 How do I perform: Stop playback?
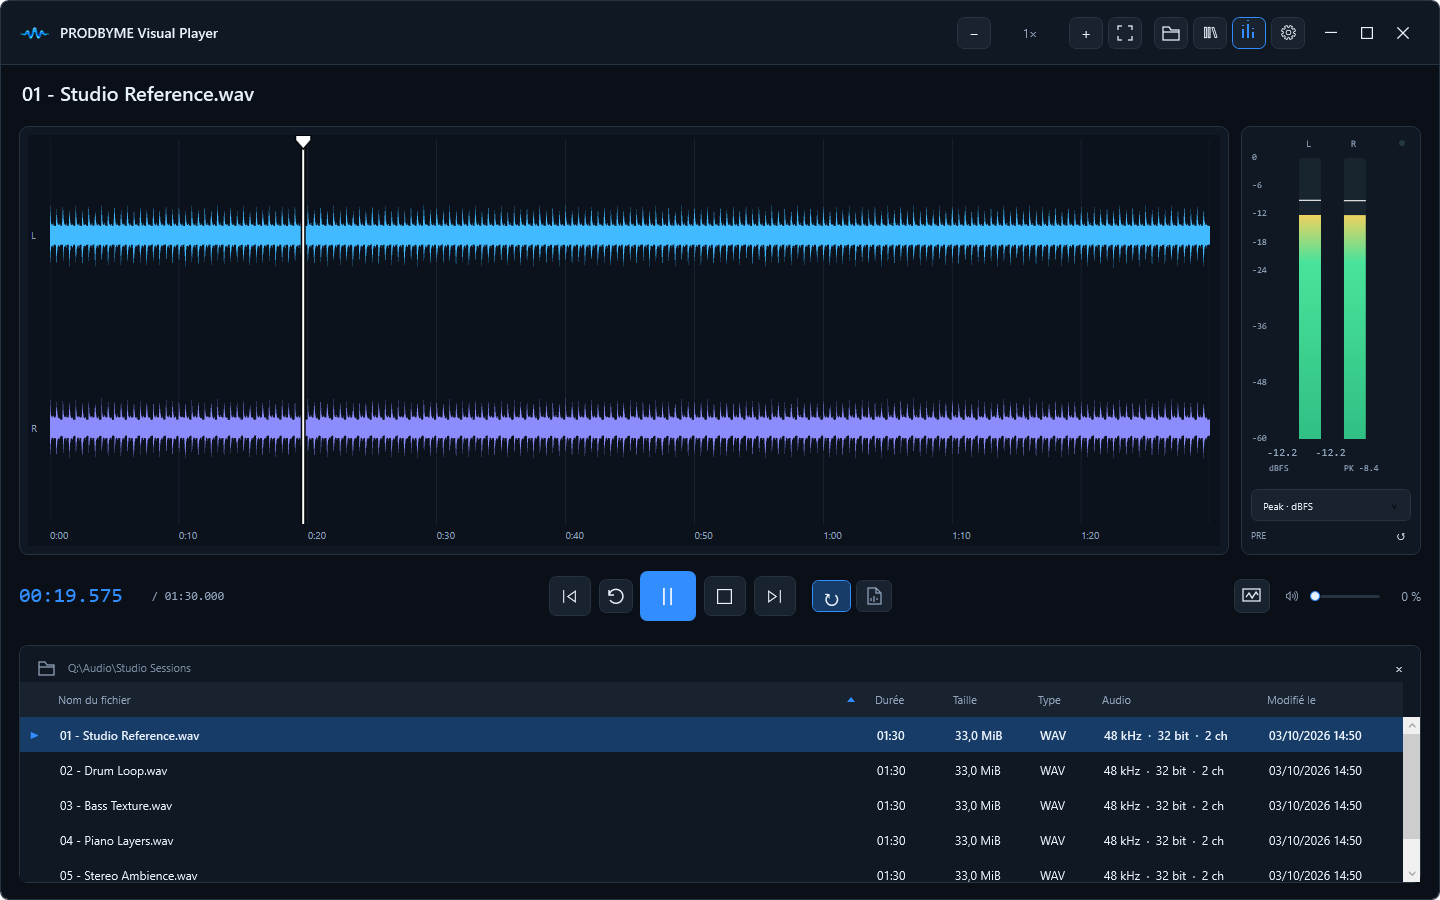(725, 596)
